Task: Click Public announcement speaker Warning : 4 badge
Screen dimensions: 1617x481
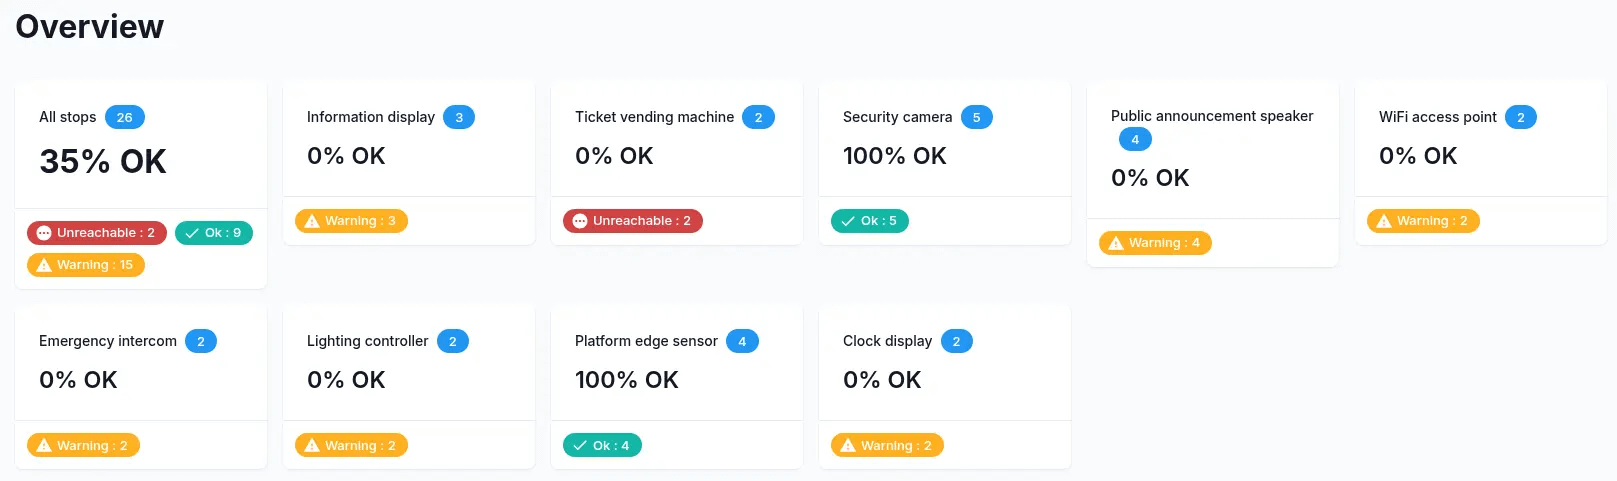Action: (x=1155, y=243)
